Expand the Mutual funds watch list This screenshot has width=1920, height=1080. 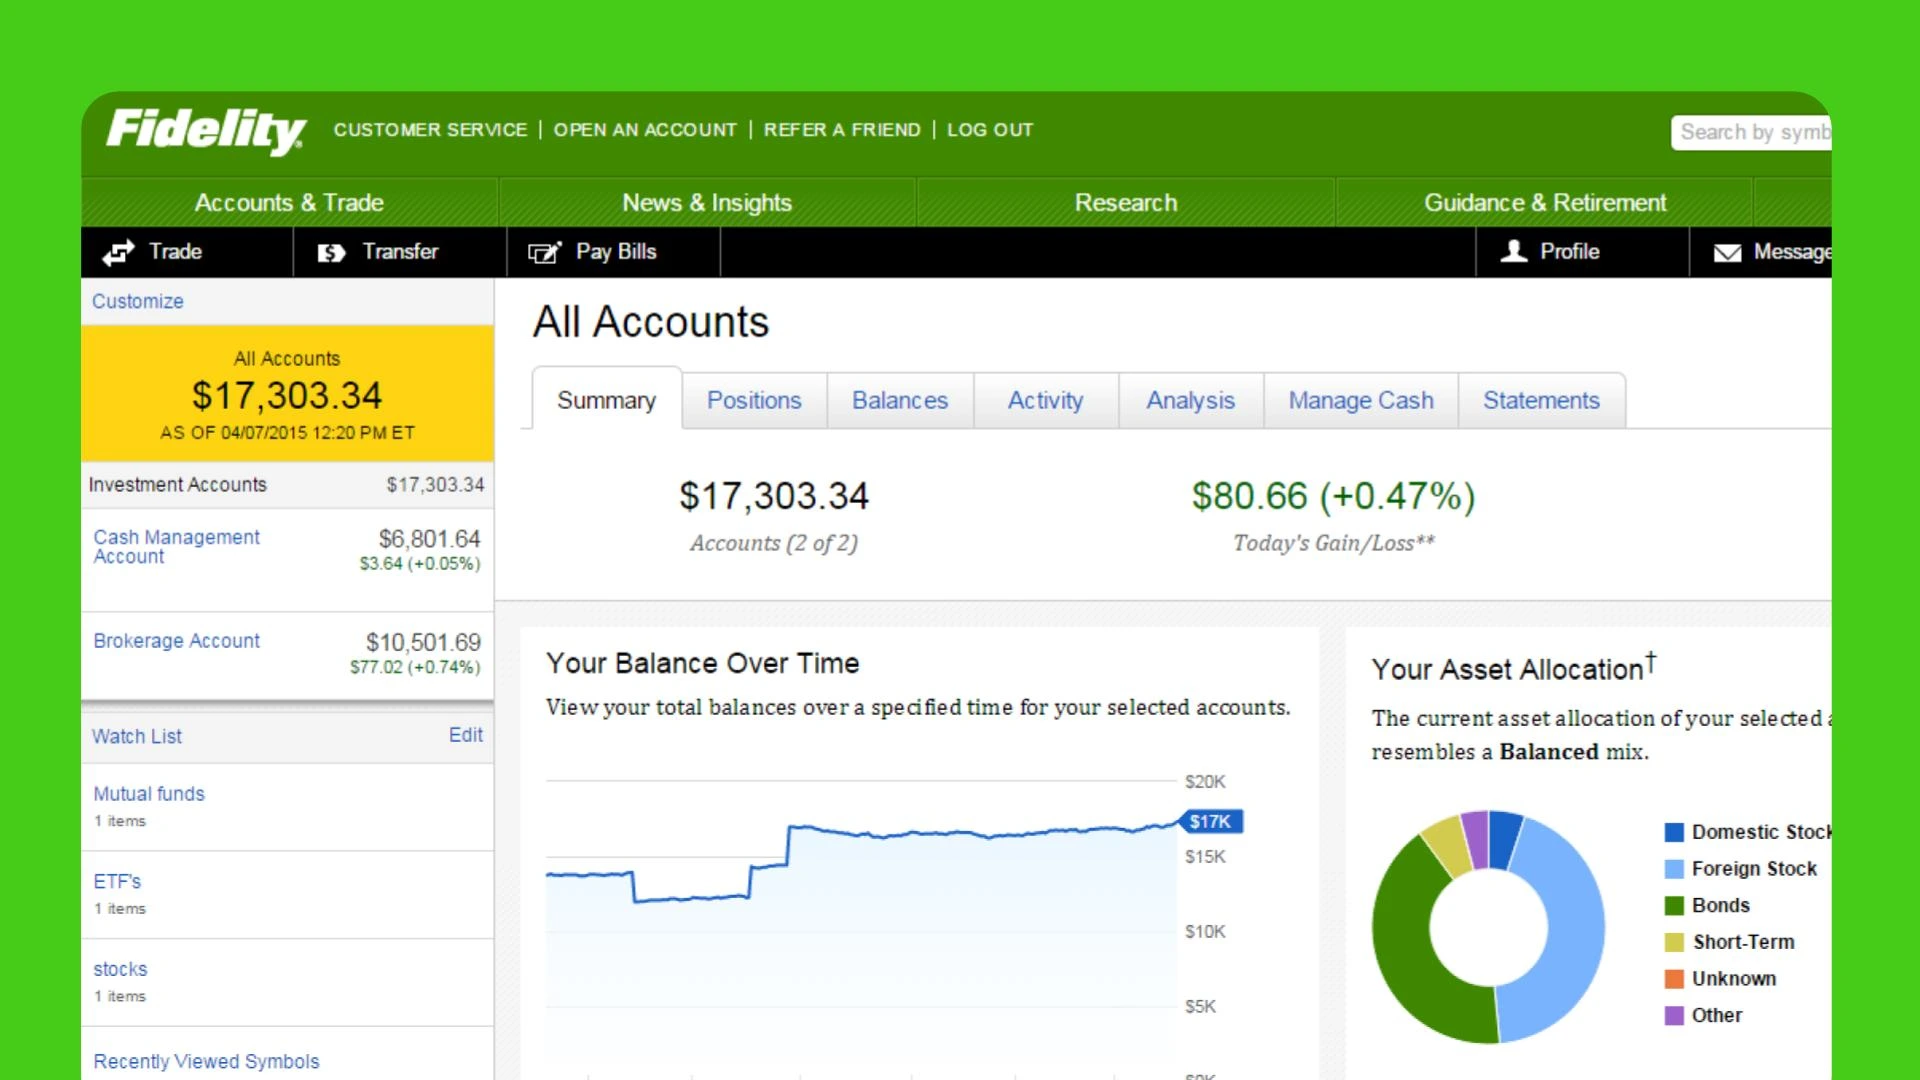[x=149, y=794]
